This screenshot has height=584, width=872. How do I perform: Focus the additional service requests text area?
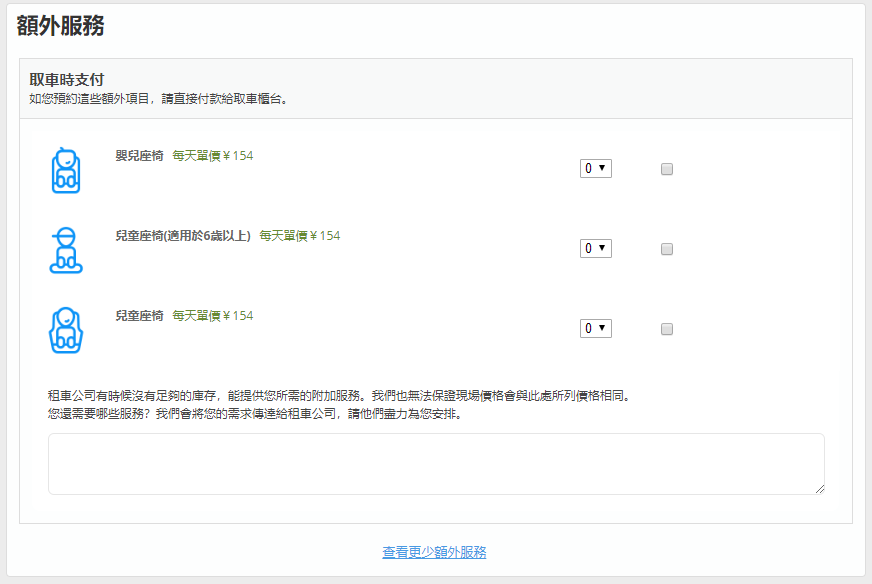(x=436, y=464)
